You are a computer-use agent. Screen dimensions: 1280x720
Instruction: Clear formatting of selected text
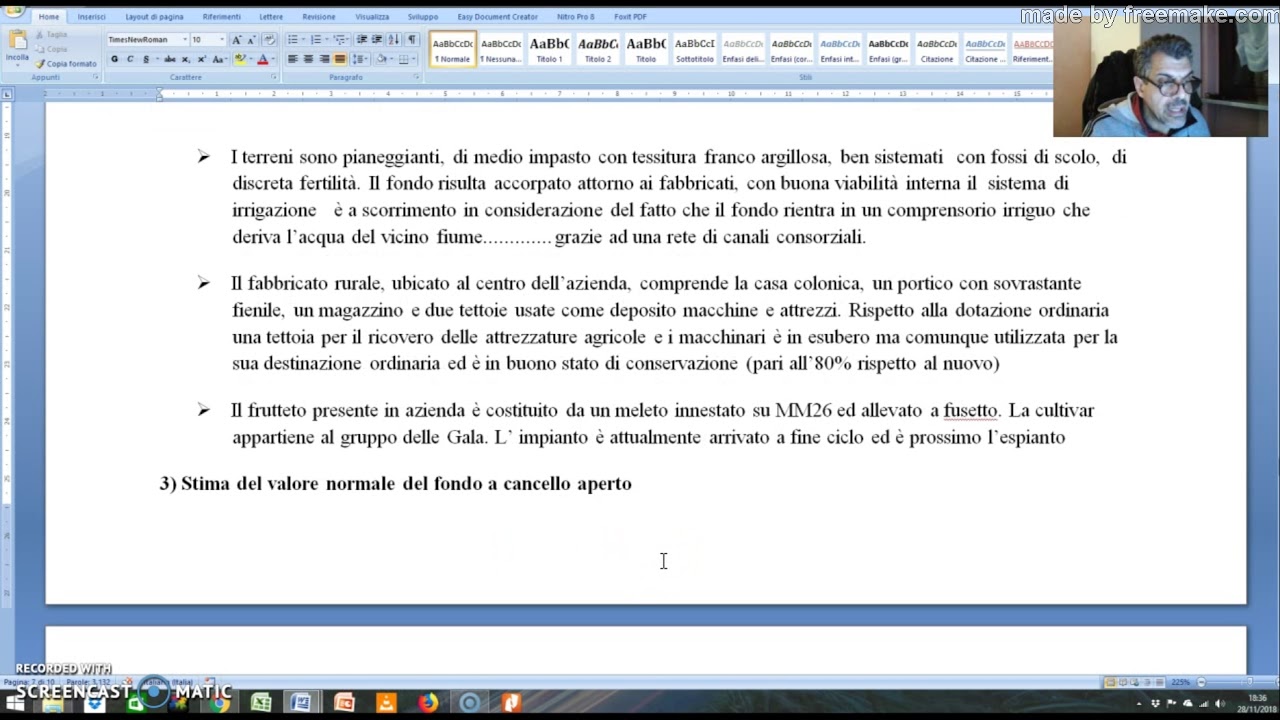tap(269, 40)
